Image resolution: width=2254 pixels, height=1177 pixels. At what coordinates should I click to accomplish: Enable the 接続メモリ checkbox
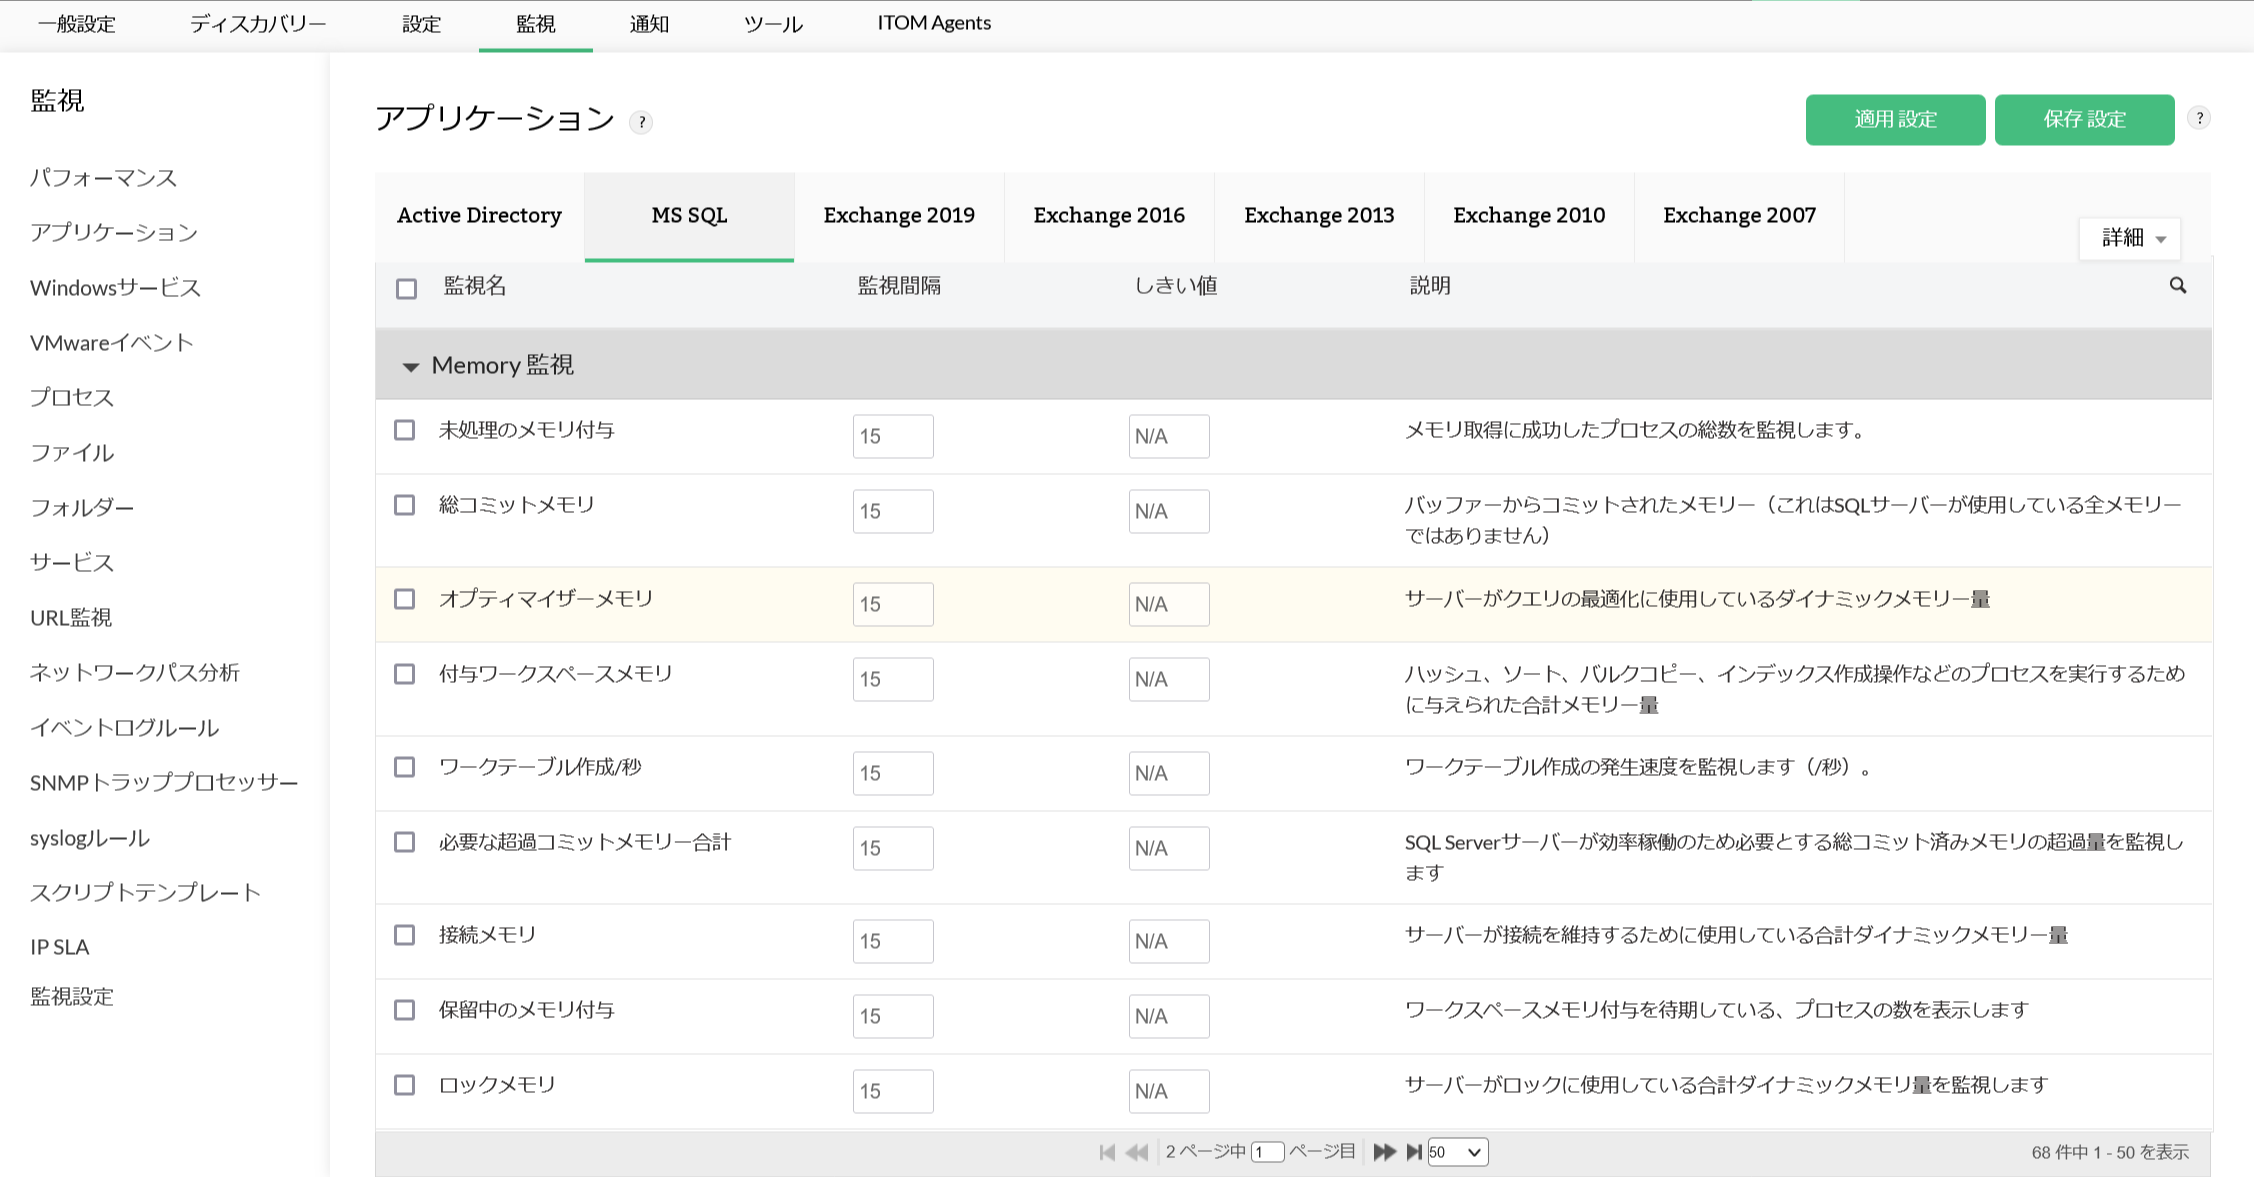click(x=404, y=935)
